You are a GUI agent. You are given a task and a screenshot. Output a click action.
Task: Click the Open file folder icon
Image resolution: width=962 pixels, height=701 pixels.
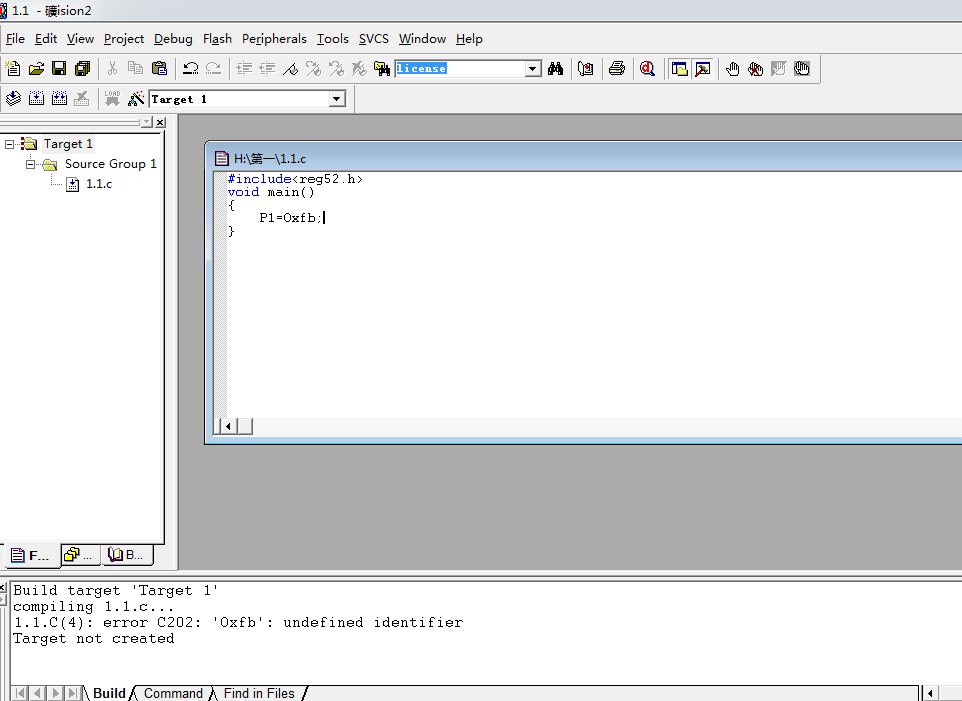click(36, 69)
